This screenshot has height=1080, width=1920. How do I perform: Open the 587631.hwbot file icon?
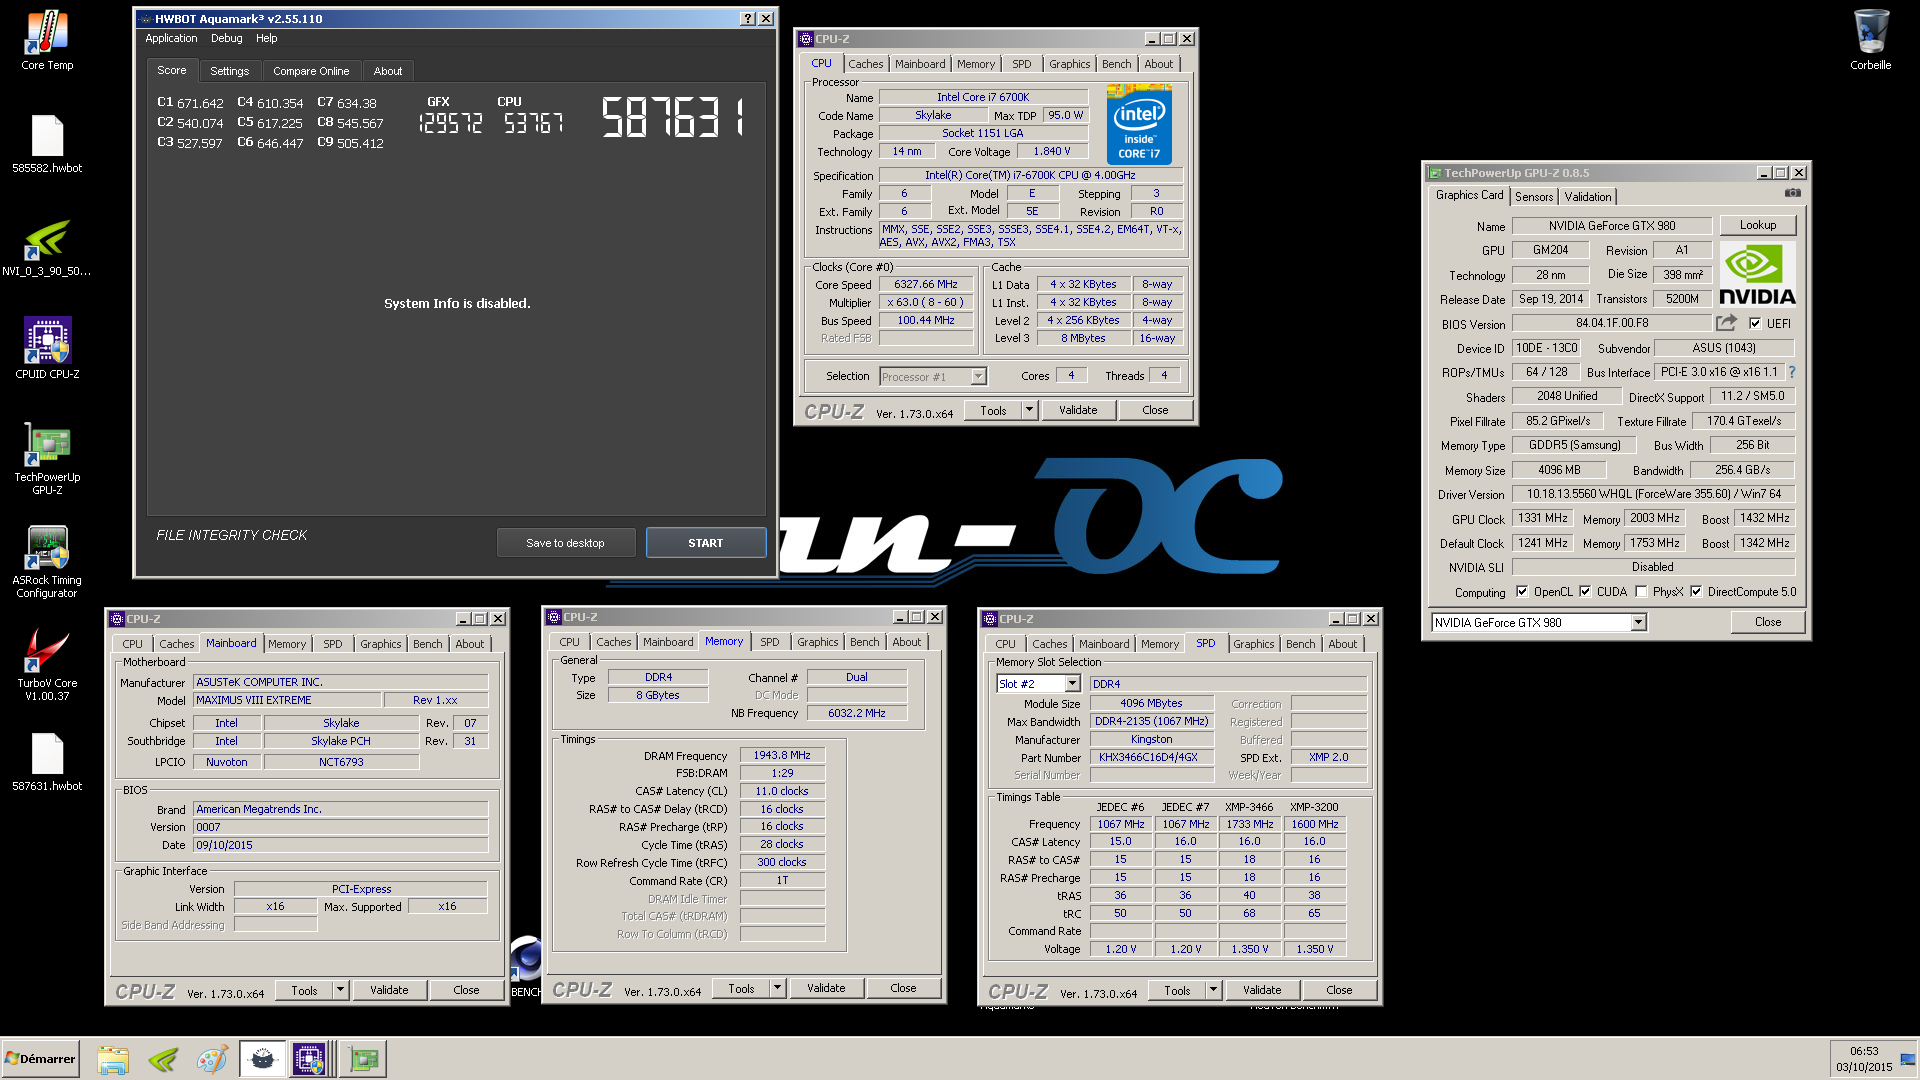pos(47,762)
